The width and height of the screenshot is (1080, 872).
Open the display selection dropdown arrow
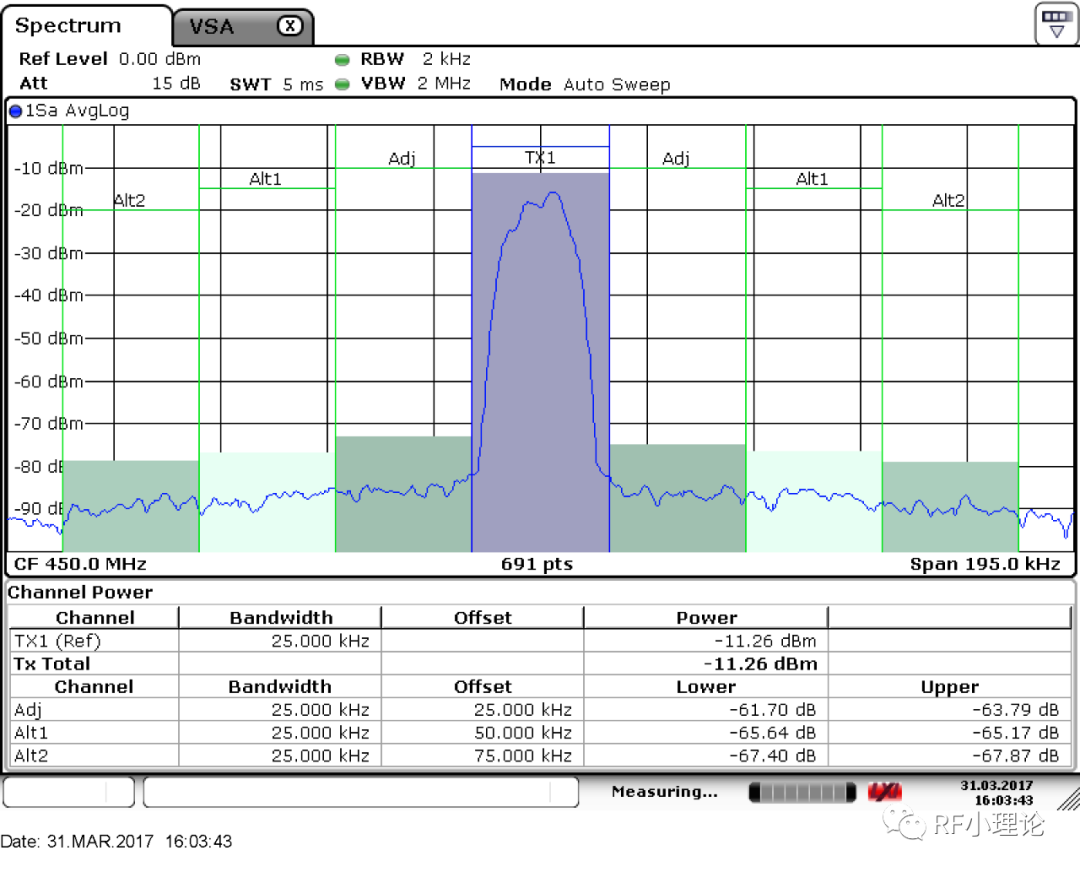coord(1057,32)
